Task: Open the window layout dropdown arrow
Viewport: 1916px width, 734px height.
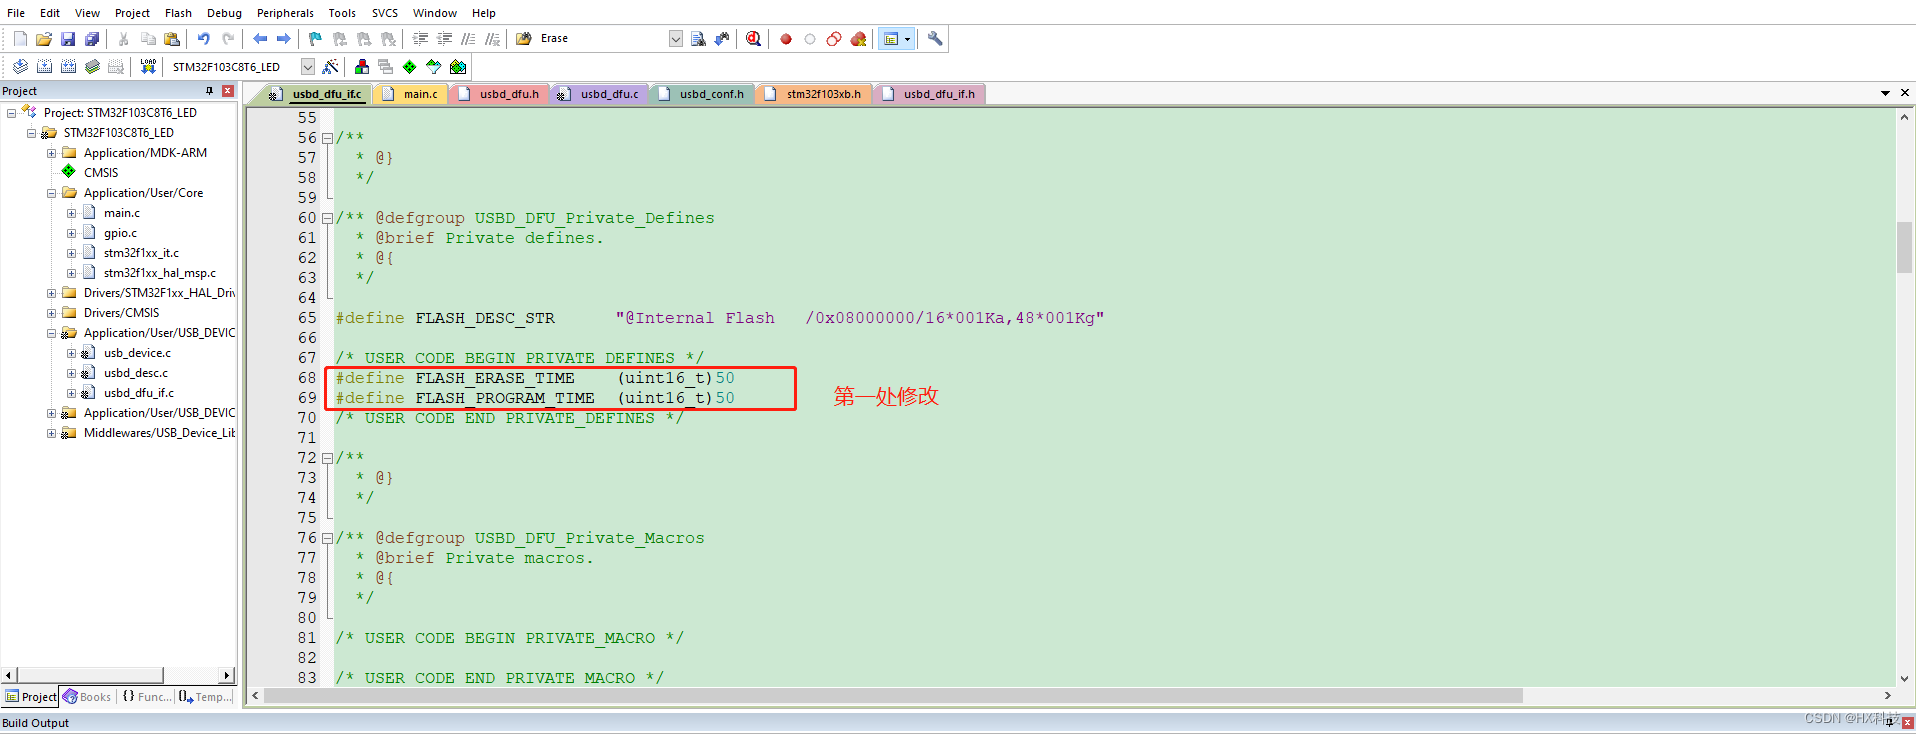Action: [x=907, y=39]
